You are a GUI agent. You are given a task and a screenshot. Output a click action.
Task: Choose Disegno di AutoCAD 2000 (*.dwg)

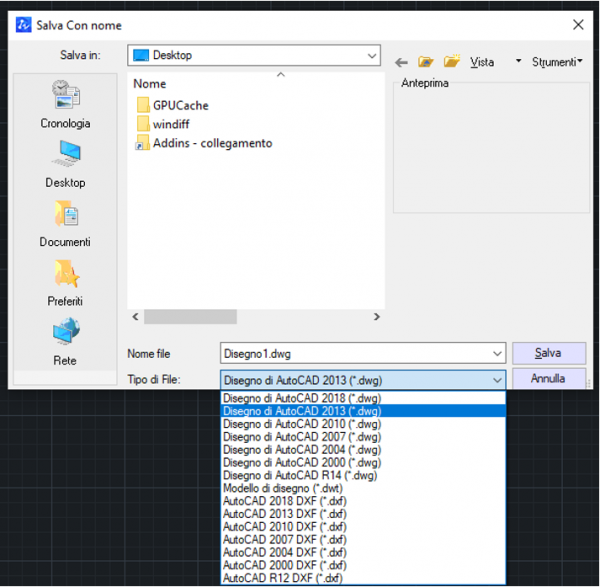click(363, 463)
